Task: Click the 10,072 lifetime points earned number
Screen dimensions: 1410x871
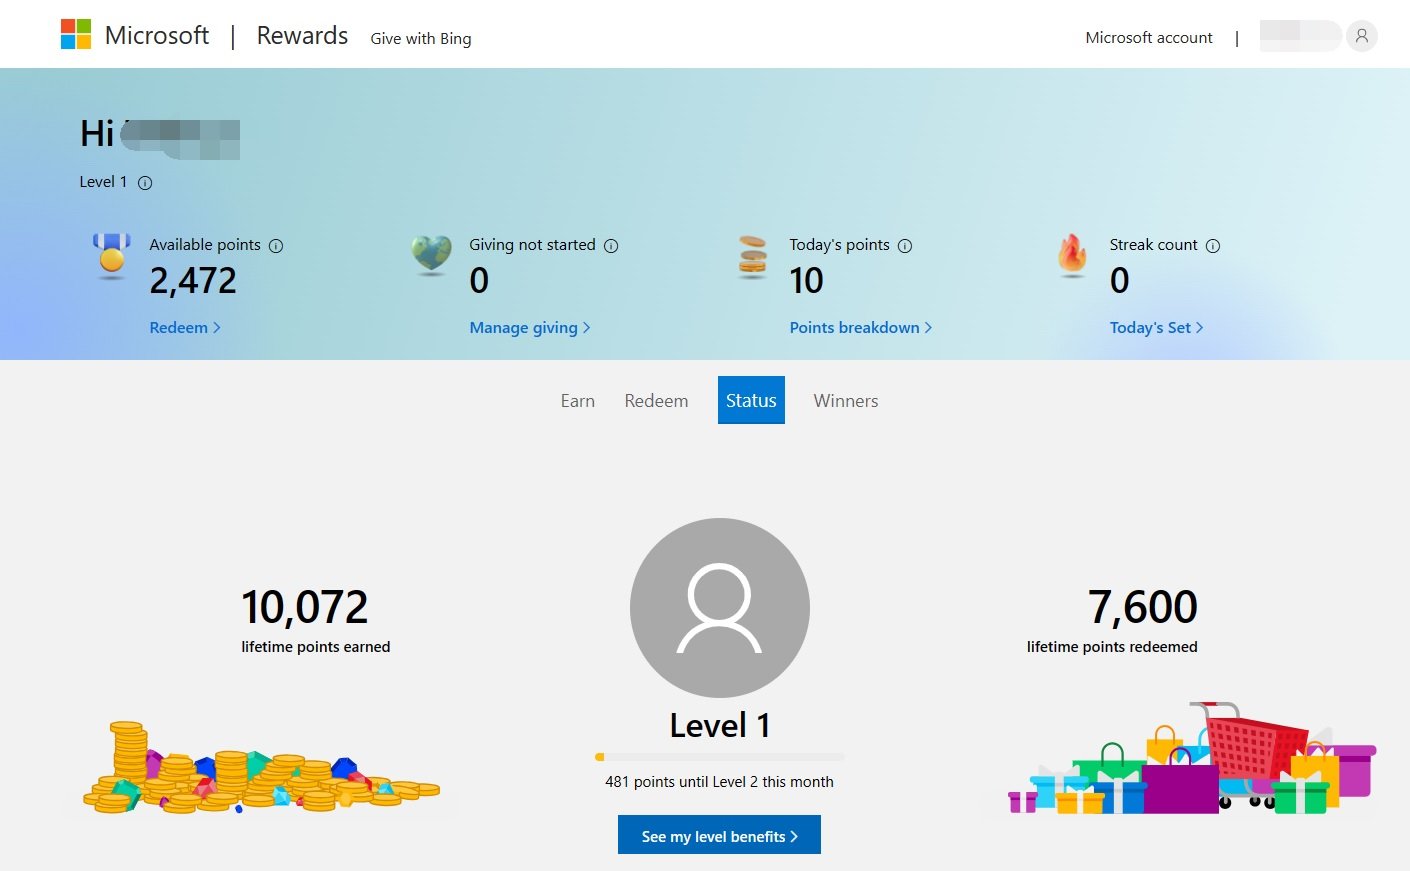Action: point(305,608)
